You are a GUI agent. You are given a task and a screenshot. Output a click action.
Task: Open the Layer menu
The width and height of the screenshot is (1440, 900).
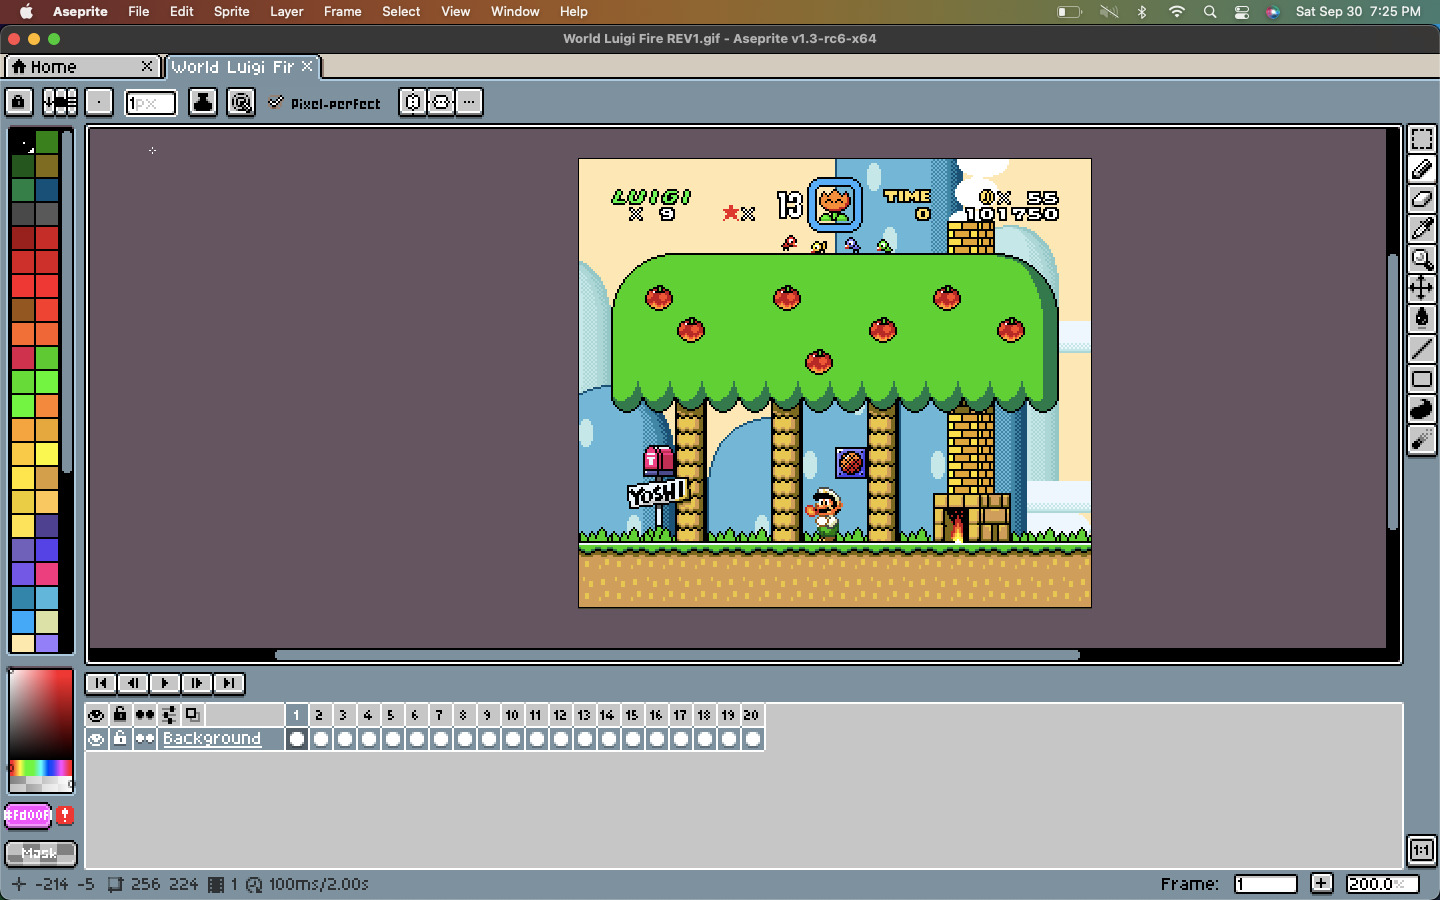pos(286,11)
